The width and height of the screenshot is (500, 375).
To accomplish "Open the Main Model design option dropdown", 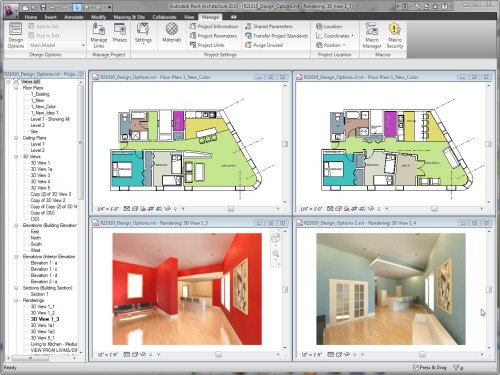I will click(x=57, y=45).
